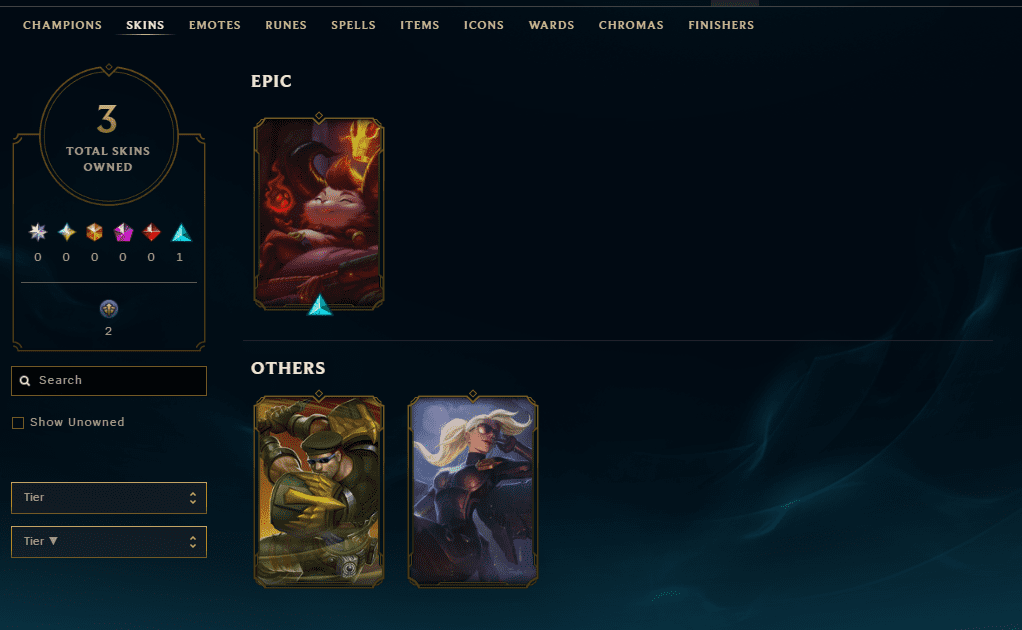
Task: Click the Mythic tier star icon
Action: point(66,232)
